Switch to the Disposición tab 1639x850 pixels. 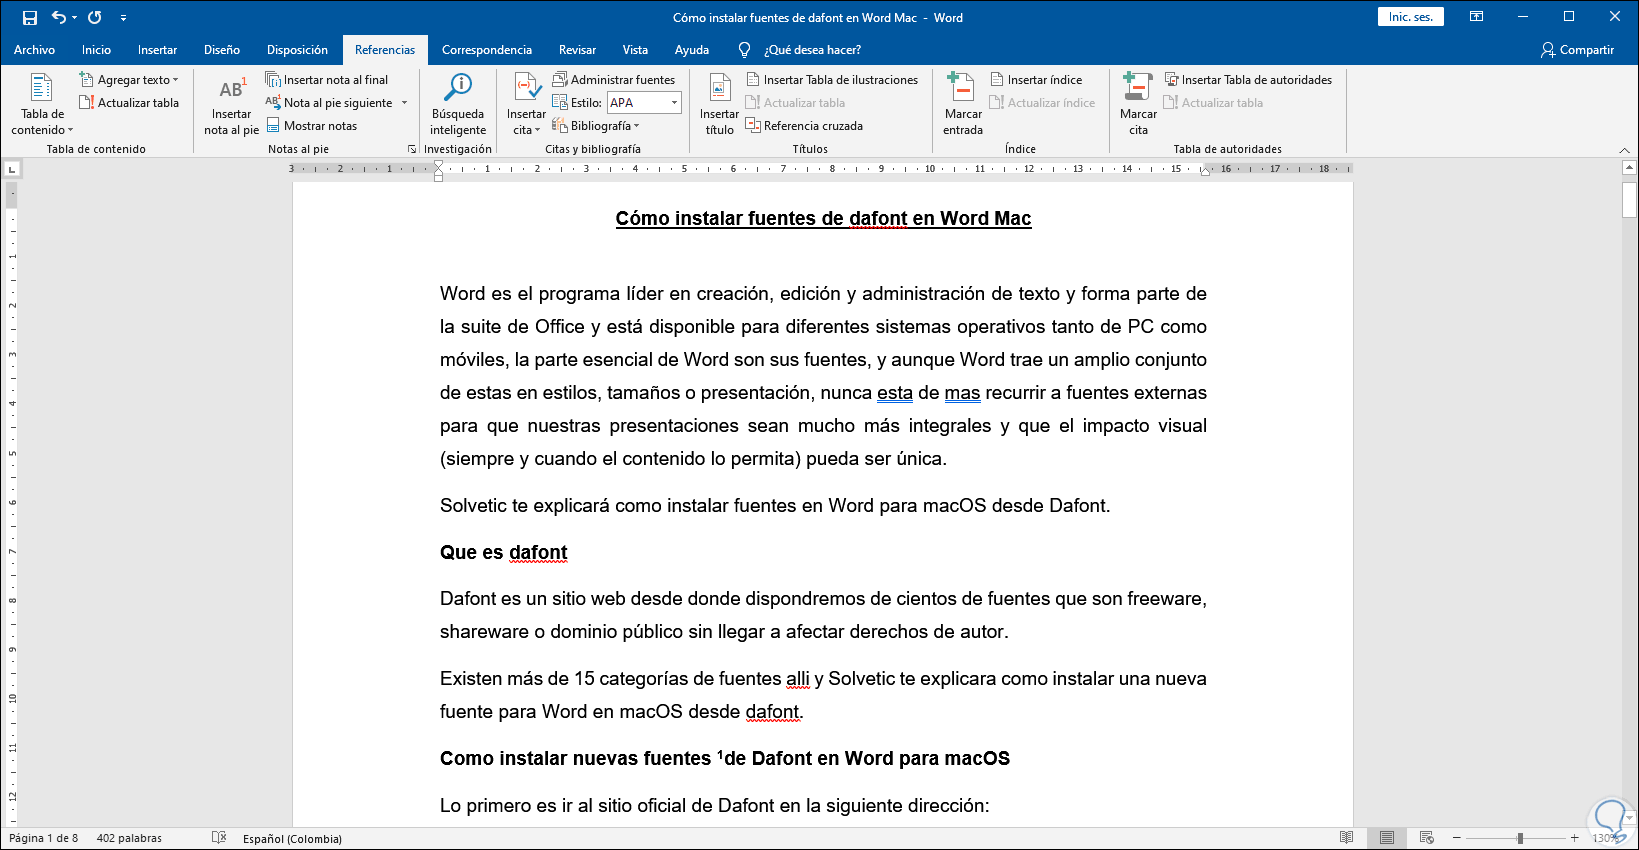pyautogui.click(x=297, y=50)
